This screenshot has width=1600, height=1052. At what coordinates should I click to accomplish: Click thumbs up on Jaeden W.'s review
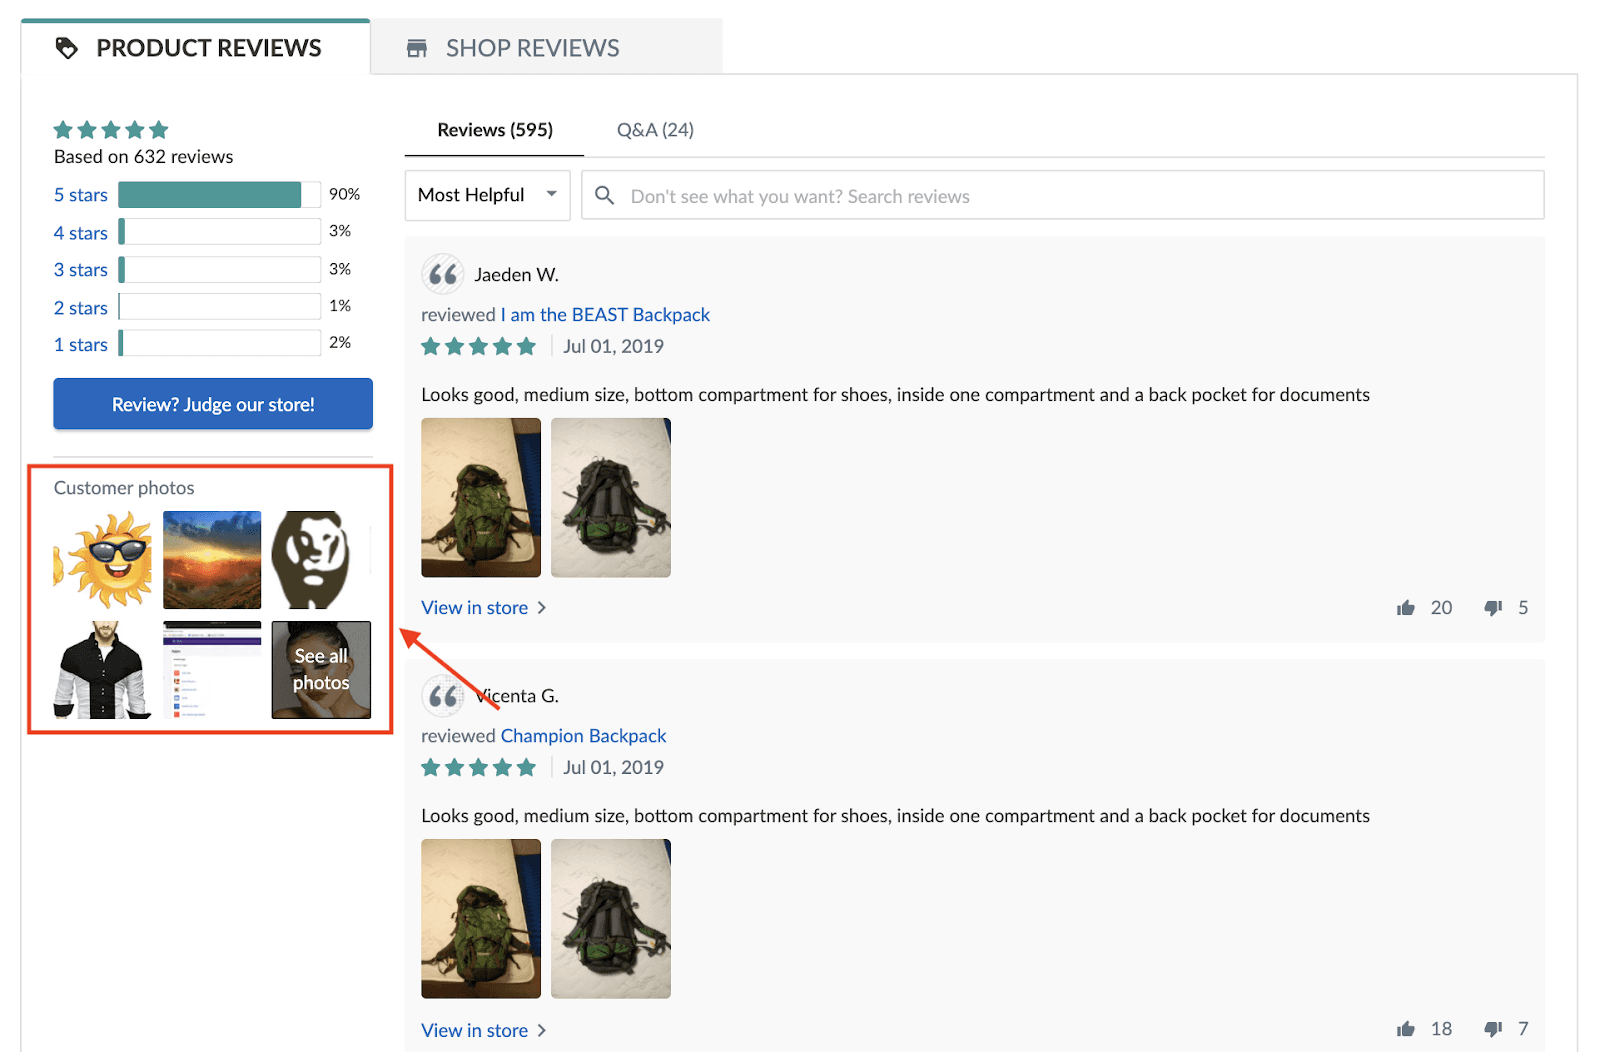pyautogui.click(x=1406, y=608)
